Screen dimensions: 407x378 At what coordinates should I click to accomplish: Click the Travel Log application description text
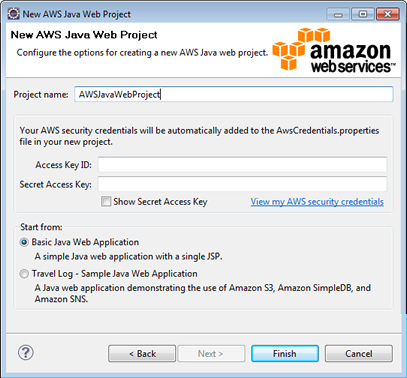pyautogui.click(x=203, y=293)
